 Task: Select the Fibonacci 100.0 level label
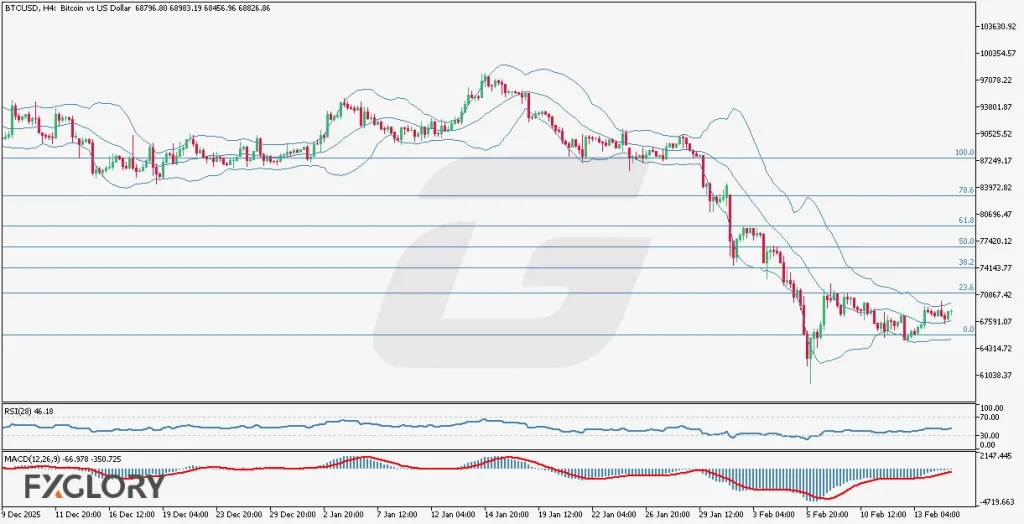tap(965, 152)
